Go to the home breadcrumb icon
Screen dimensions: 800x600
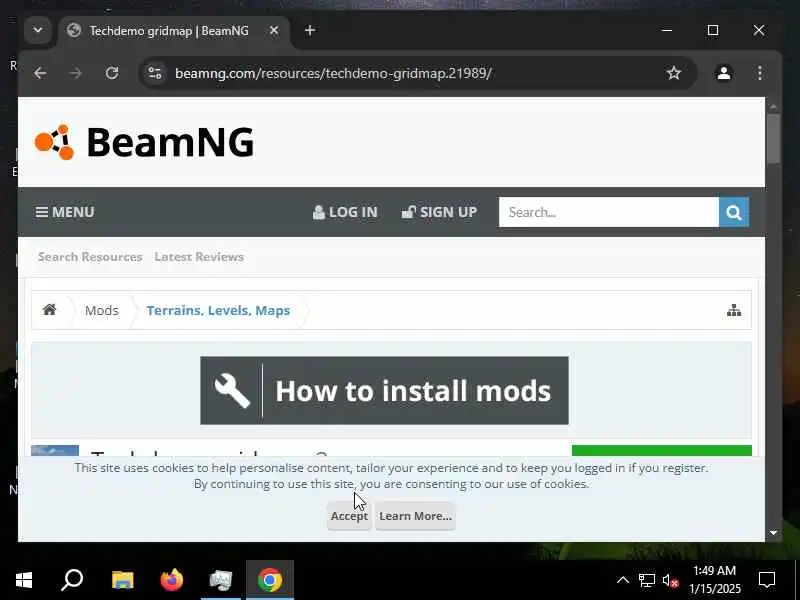coord(49,310)
